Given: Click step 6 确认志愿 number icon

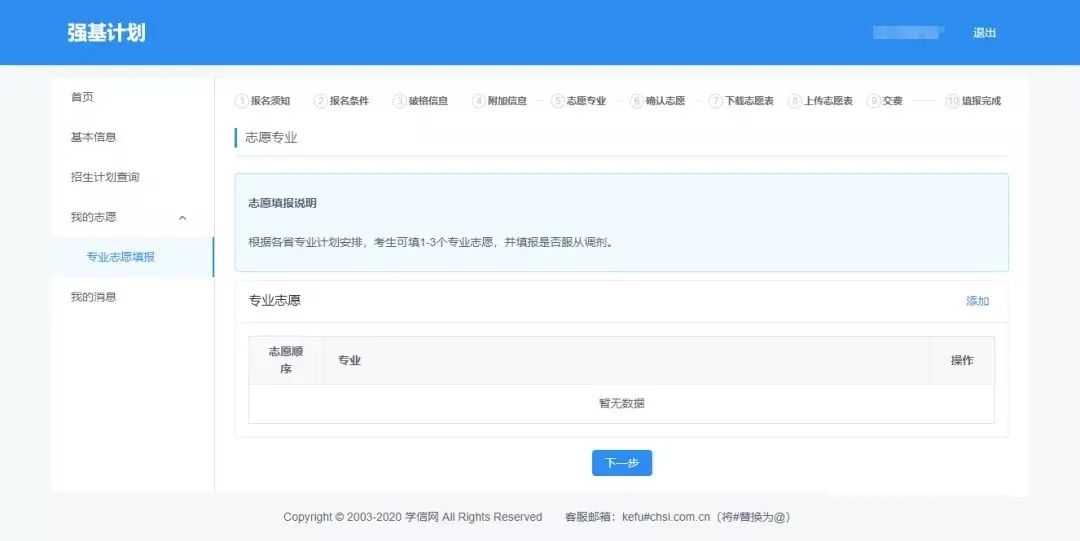Looking at the screenshot, I should coord(636,101).
